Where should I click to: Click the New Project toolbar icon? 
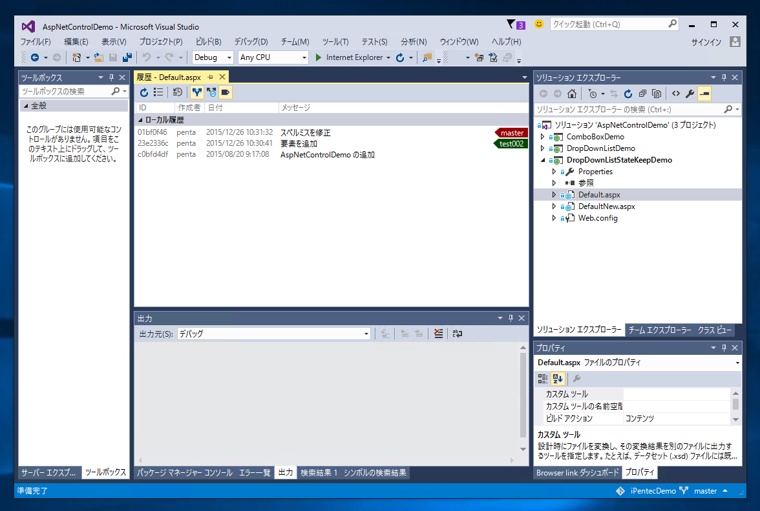(77, 58)
